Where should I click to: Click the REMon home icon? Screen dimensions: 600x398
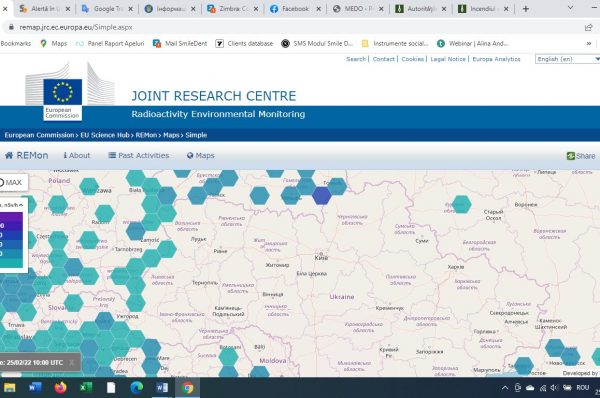coord(9,155)
